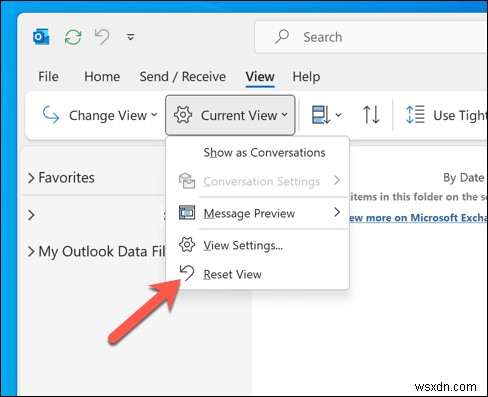This screenshot has width=488, height=397.
Task: Expand the Message Preview submenu chevron
Action: tap(337, 212)
